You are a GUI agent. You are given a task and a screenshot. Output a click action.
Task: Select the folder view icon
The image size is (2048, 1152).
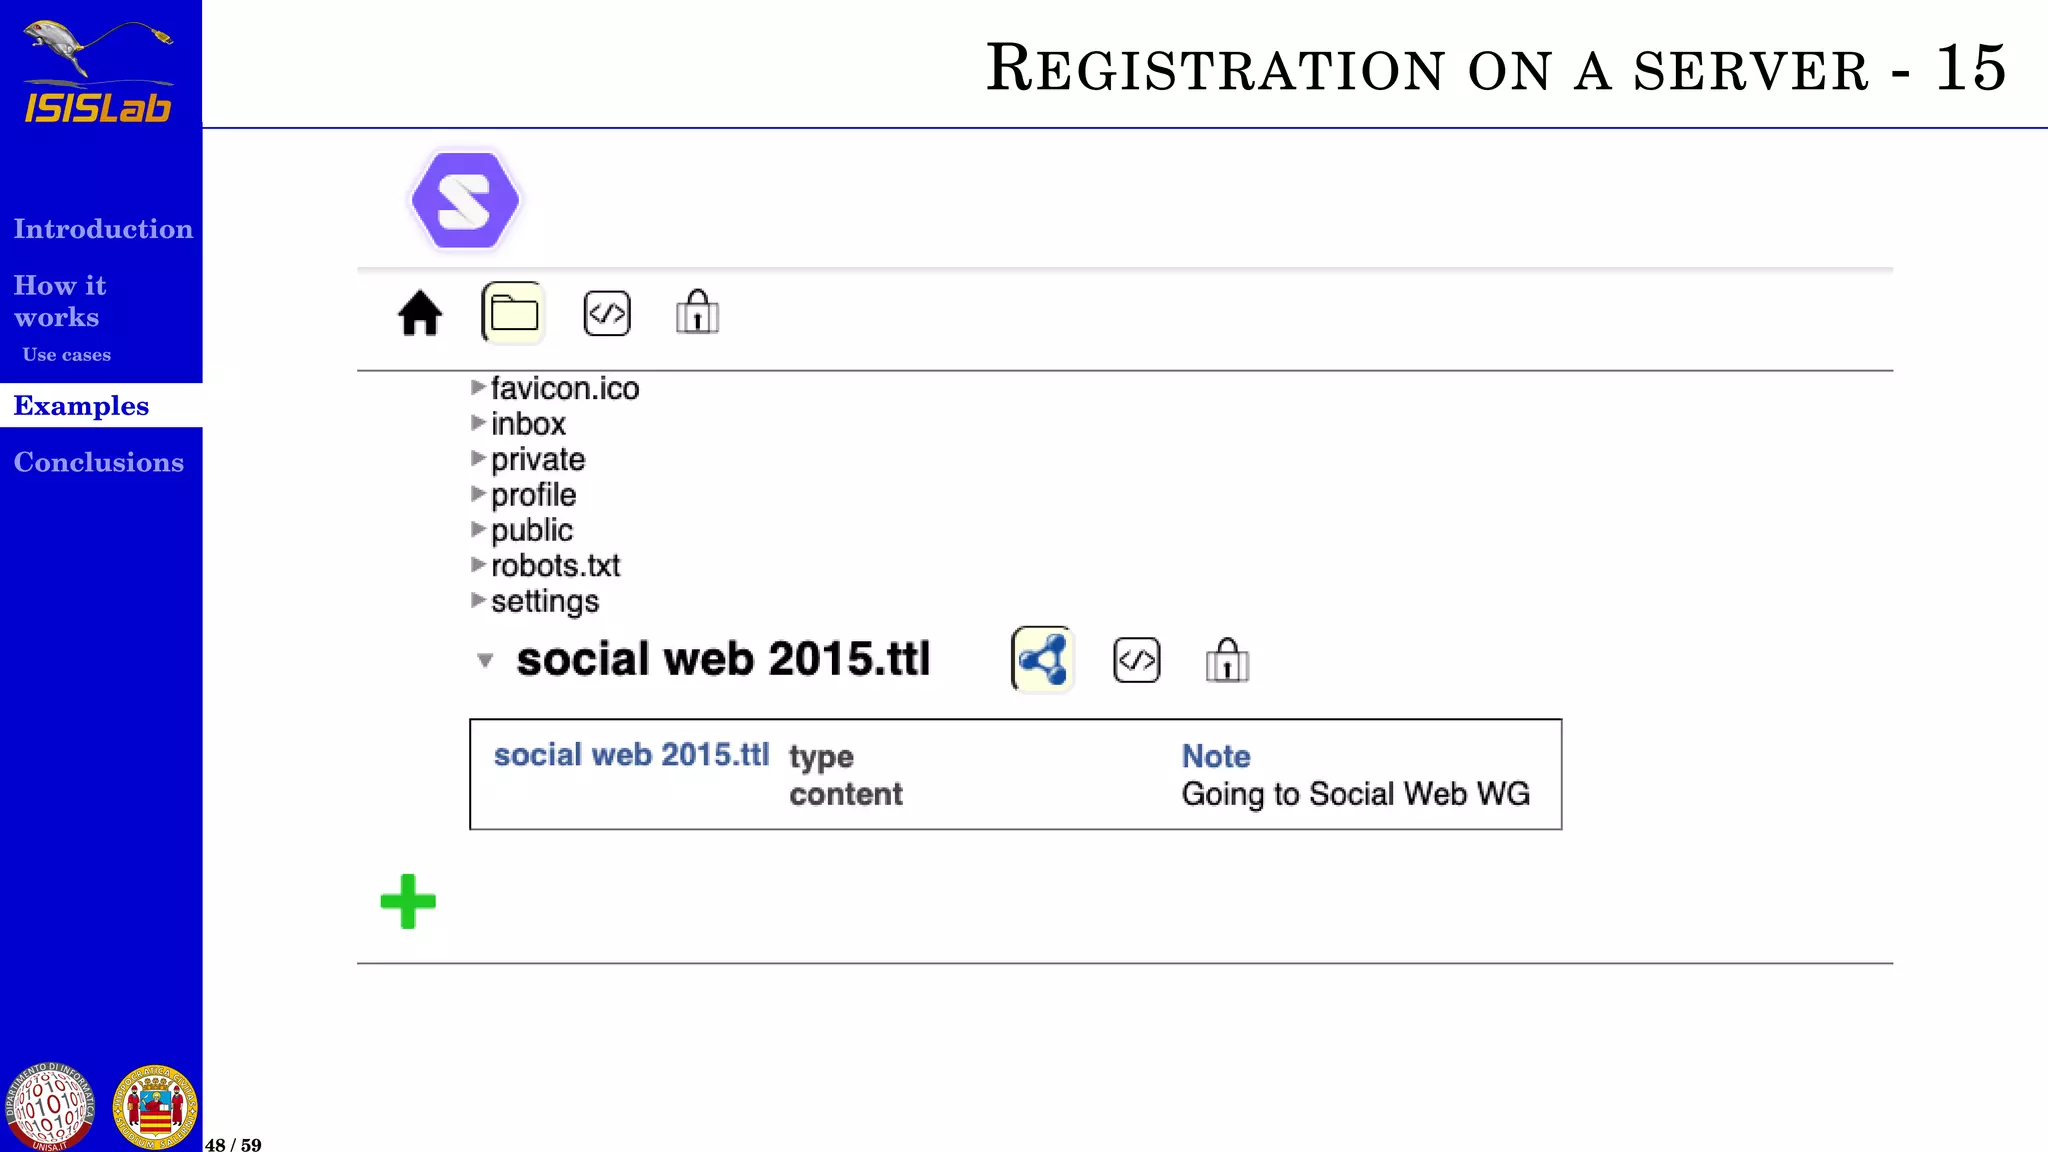514,313
